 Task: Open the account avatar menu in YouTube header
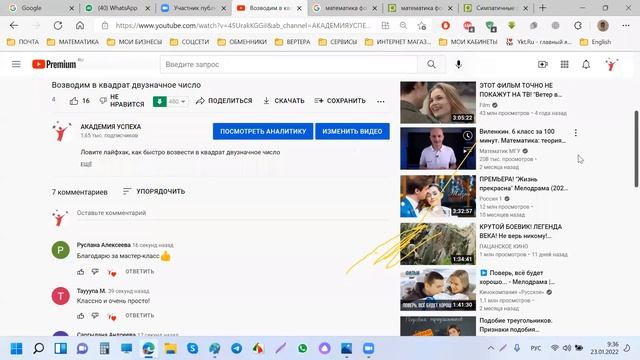coord(611,64)
